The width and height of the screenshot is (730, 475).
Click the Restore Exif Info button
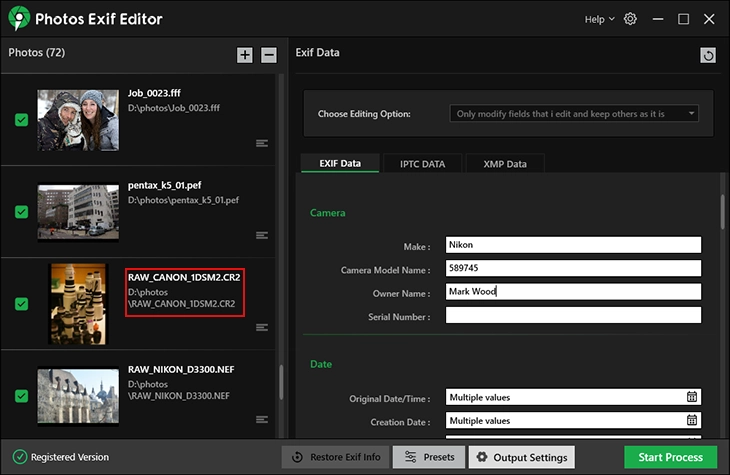click(335, 457)
